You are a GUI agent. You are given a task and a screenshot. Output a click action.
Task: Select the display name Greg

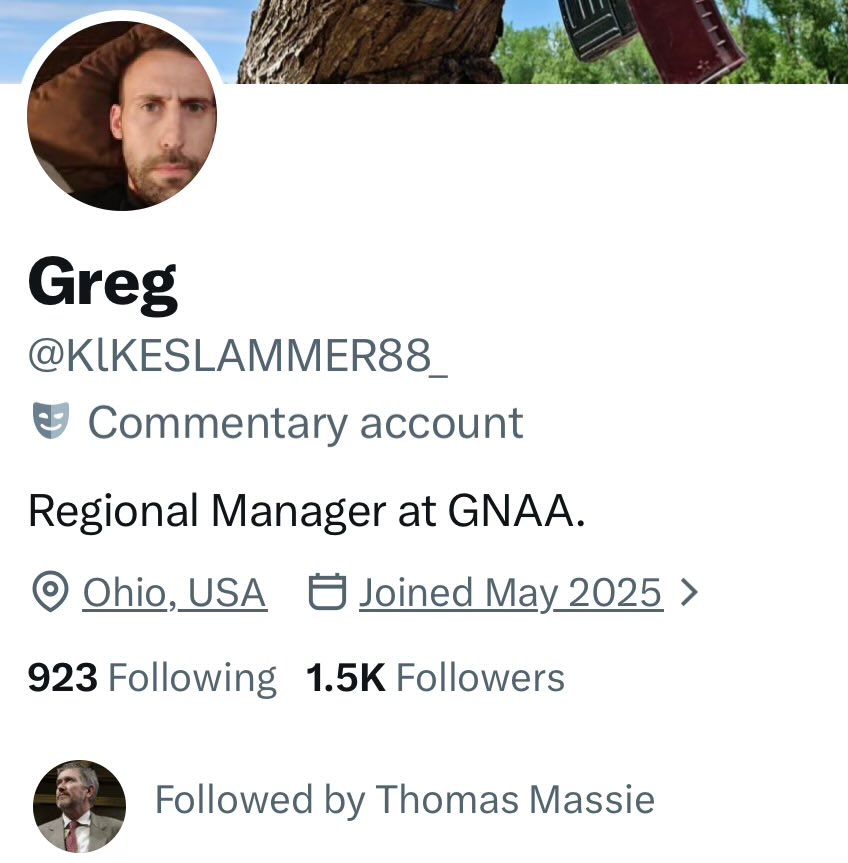tap(103, 286)
